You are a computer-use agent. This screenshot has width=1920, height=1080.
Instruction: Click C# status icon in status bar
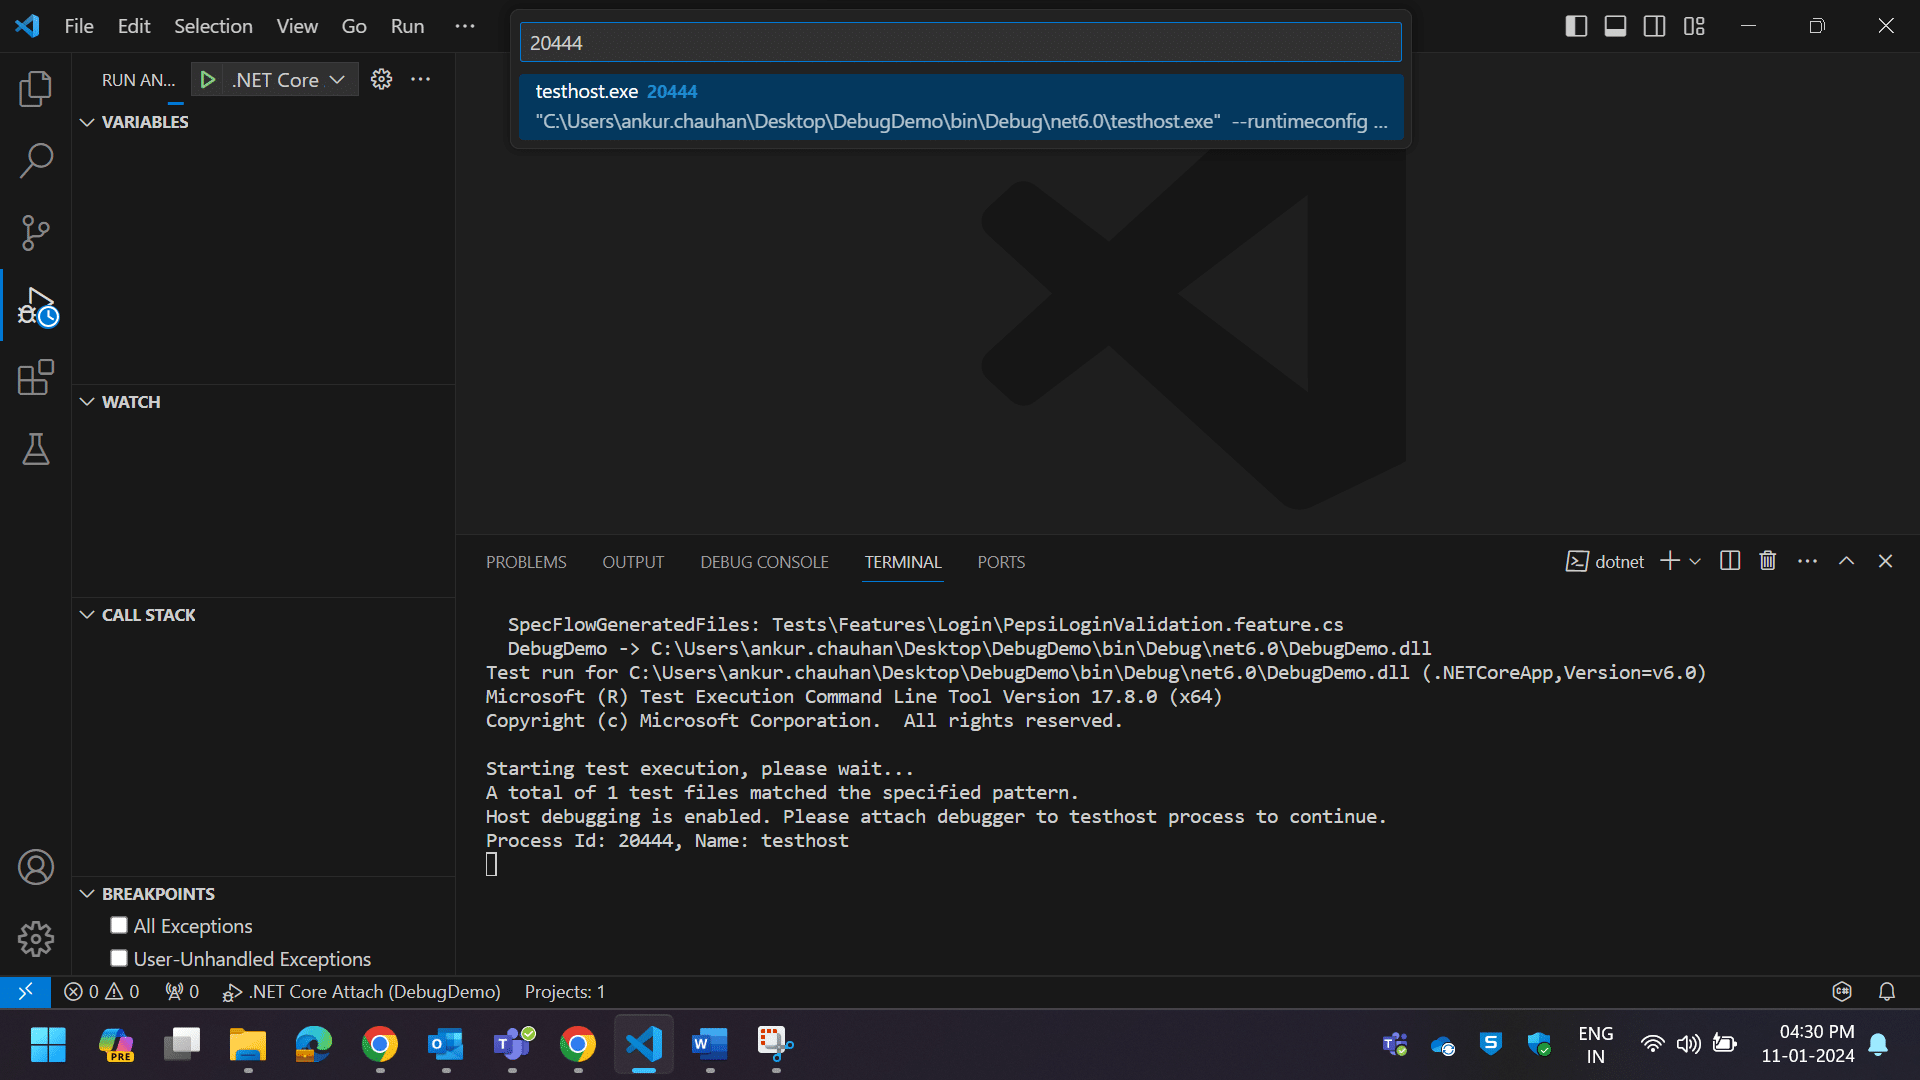click(x=1842, y=992)
